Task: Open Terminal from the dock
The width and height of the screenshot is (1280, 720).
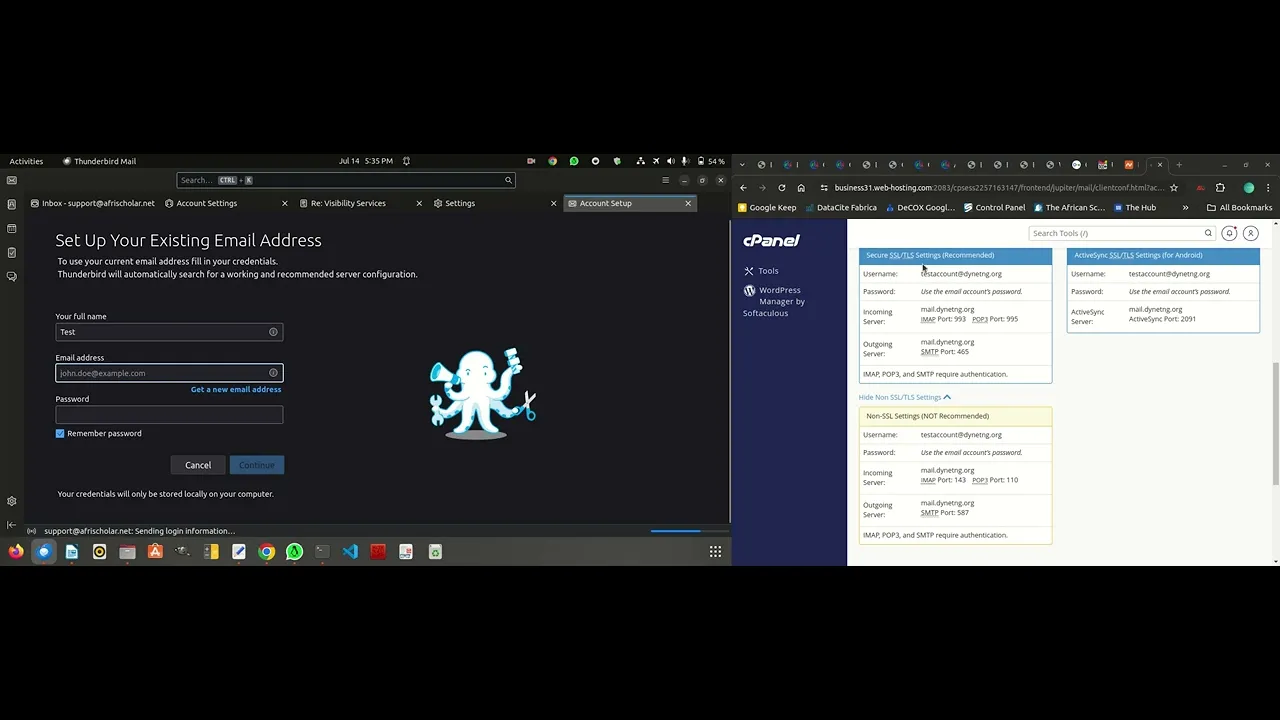Action: [x=322, y=551]
